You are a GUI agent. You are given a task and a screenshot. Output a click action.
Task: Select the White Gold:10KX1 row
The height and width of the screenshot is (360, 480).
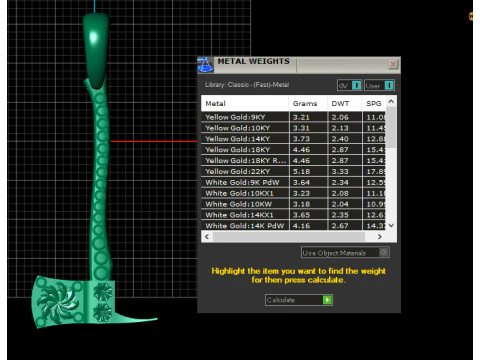(294, 193)
